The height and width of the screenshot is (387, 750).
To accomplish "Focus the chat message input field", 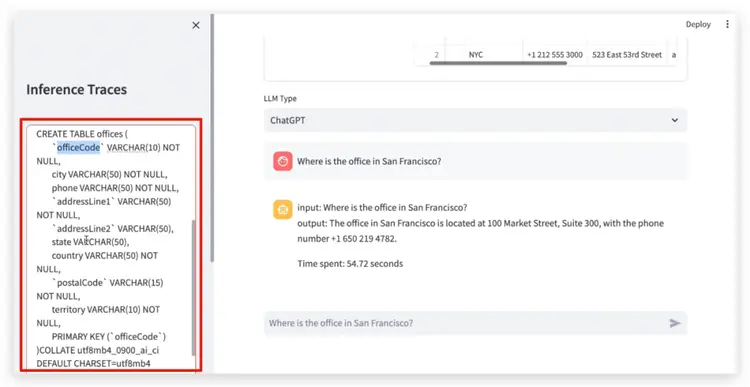I will [x=475, y=323].
